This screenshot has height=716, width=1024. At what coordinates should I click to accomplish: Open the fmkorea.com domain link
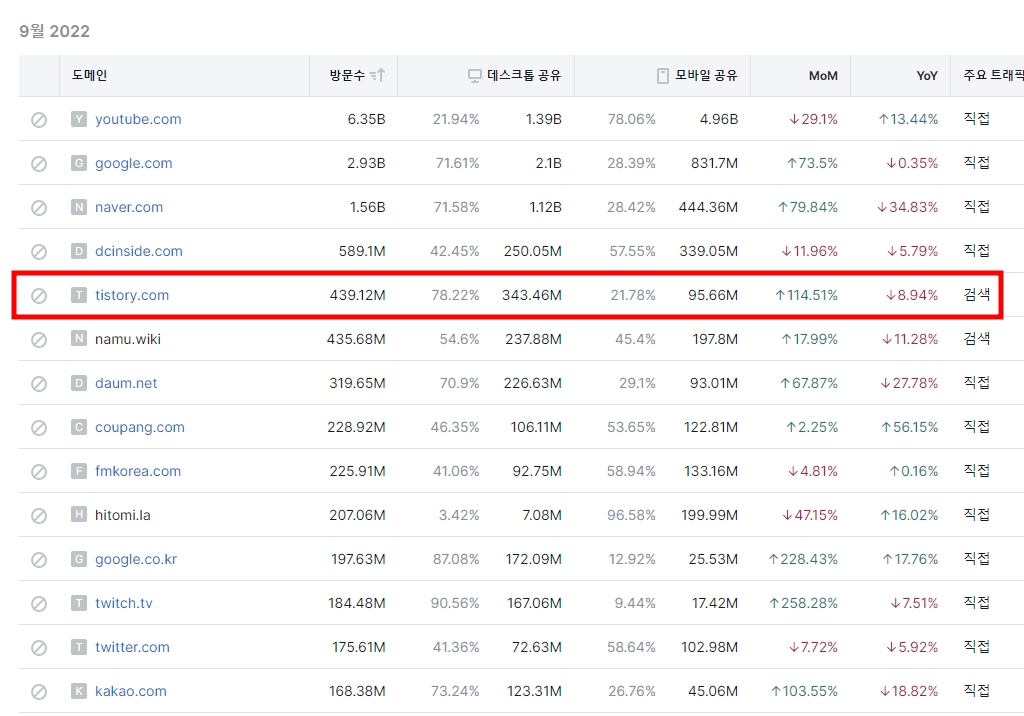[x=138, y=471]
